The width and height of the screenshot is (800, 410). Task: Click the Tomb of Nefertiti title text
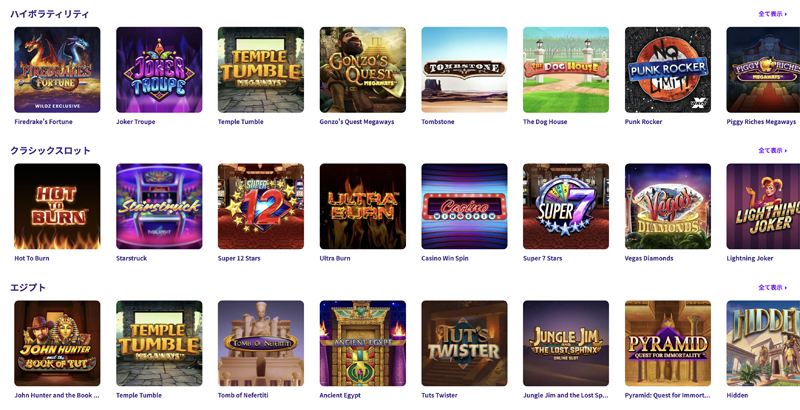pos(243,395)
